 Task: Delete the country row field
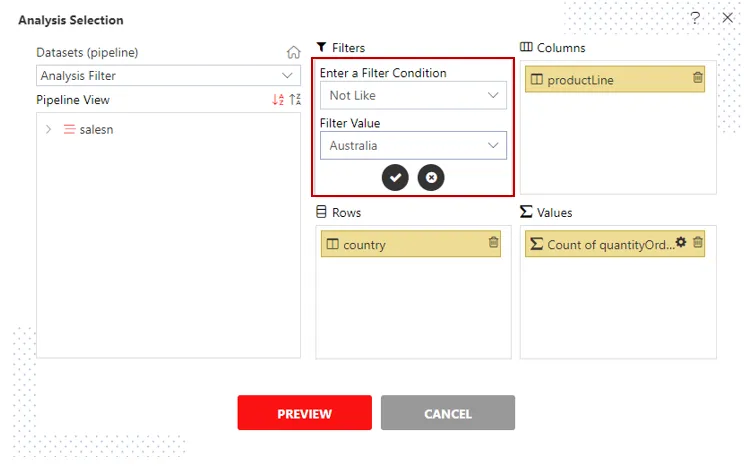pyautogui.click(x=493, y=242)
